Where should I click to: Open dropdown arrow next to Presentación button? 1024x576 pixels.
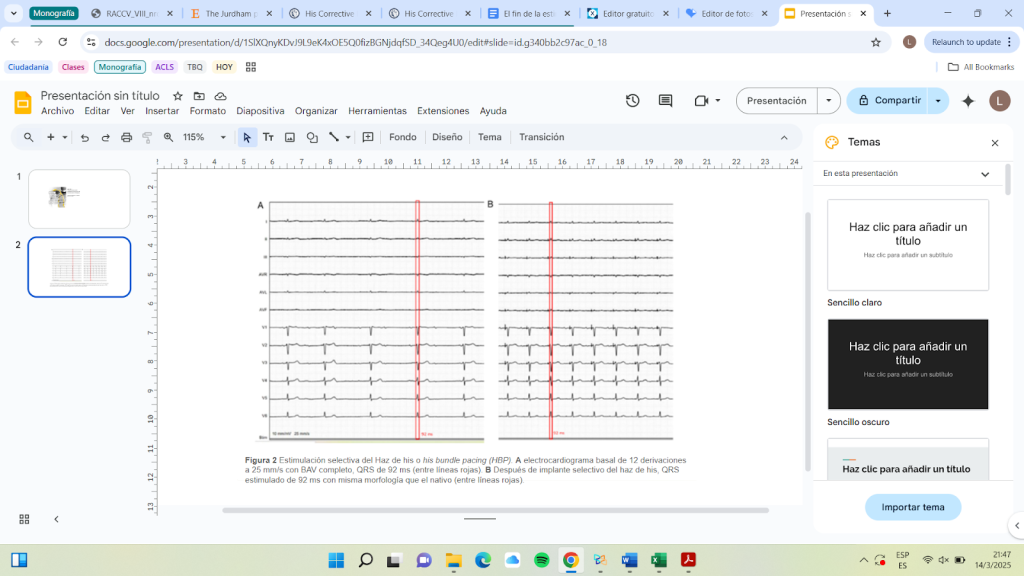[x=828, y=101]
